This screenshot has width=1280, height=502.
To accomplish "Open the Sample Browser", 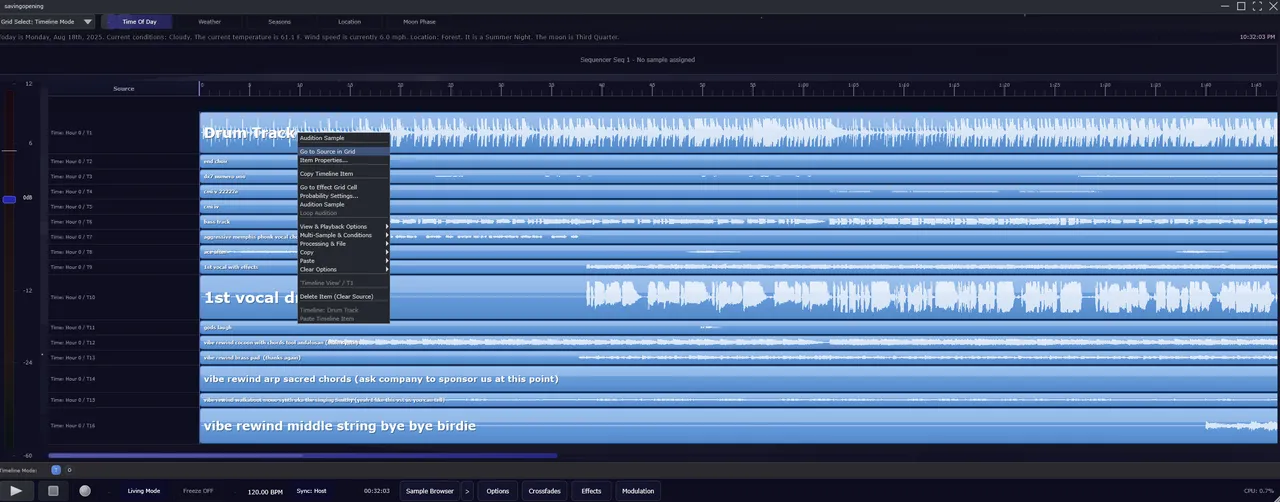I will tap(429, 491).
